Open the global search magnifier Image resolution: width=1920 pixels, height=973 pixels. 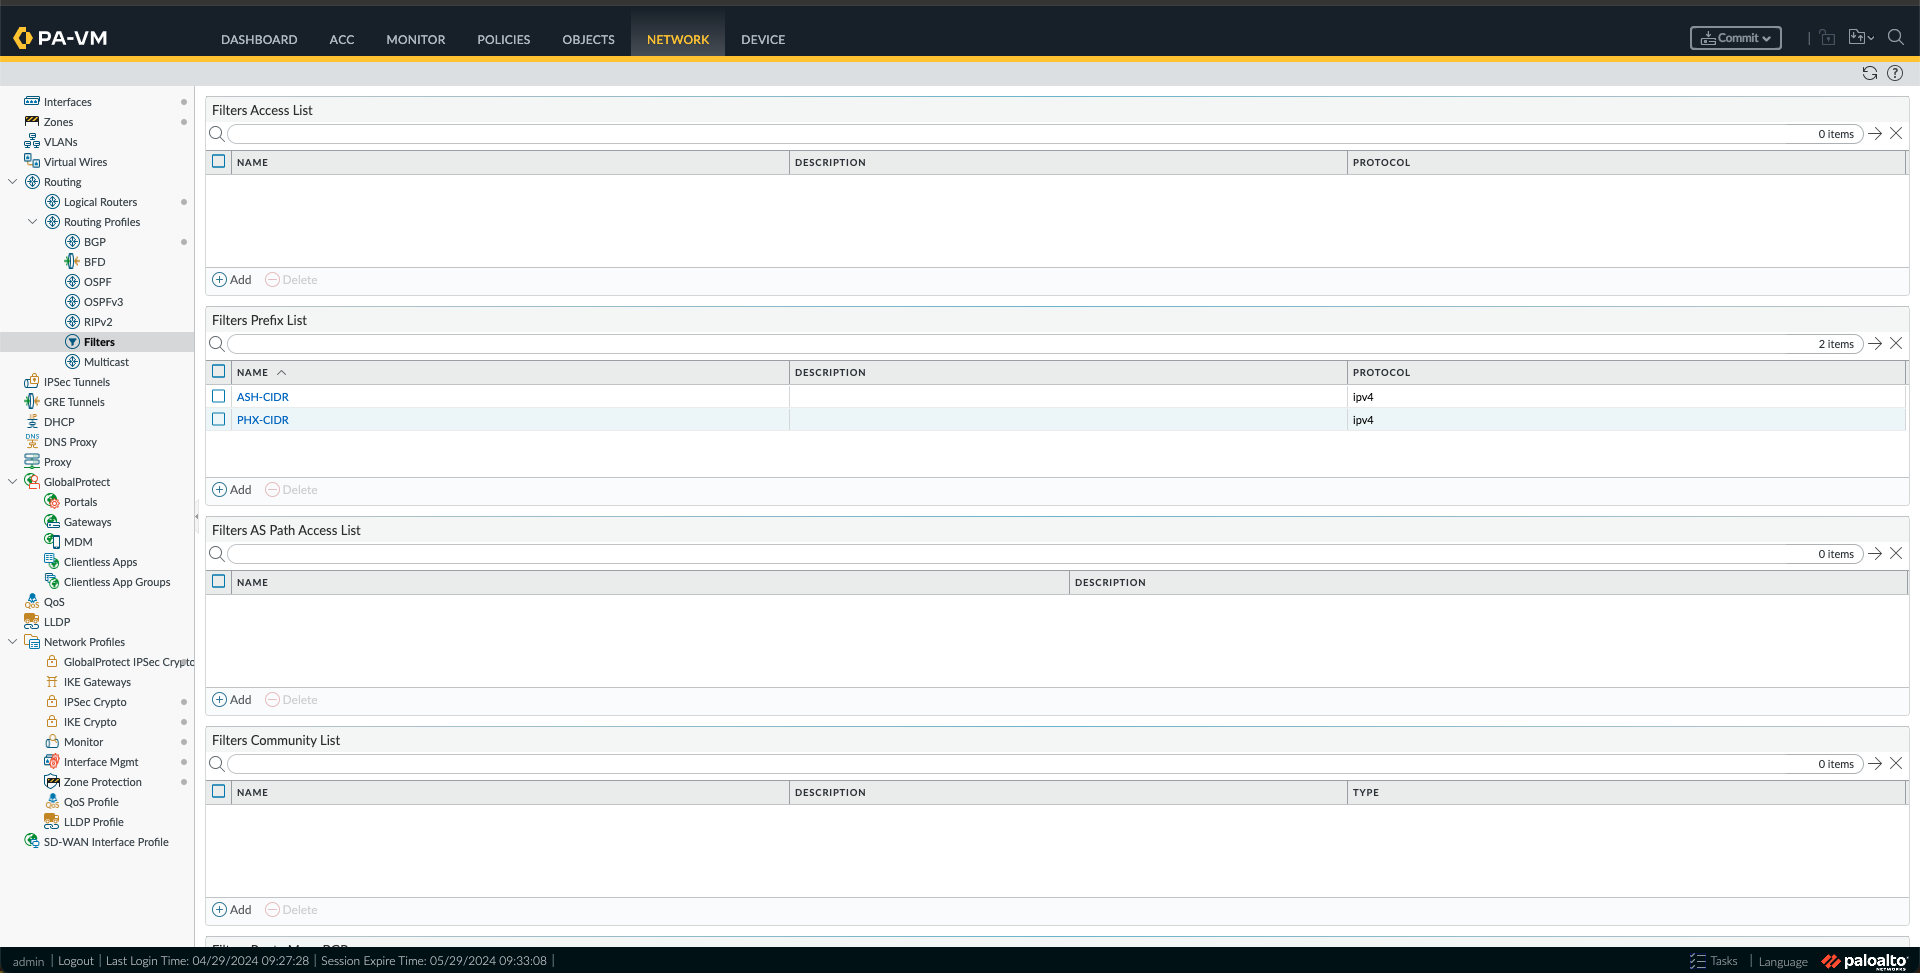point(1896,37)
